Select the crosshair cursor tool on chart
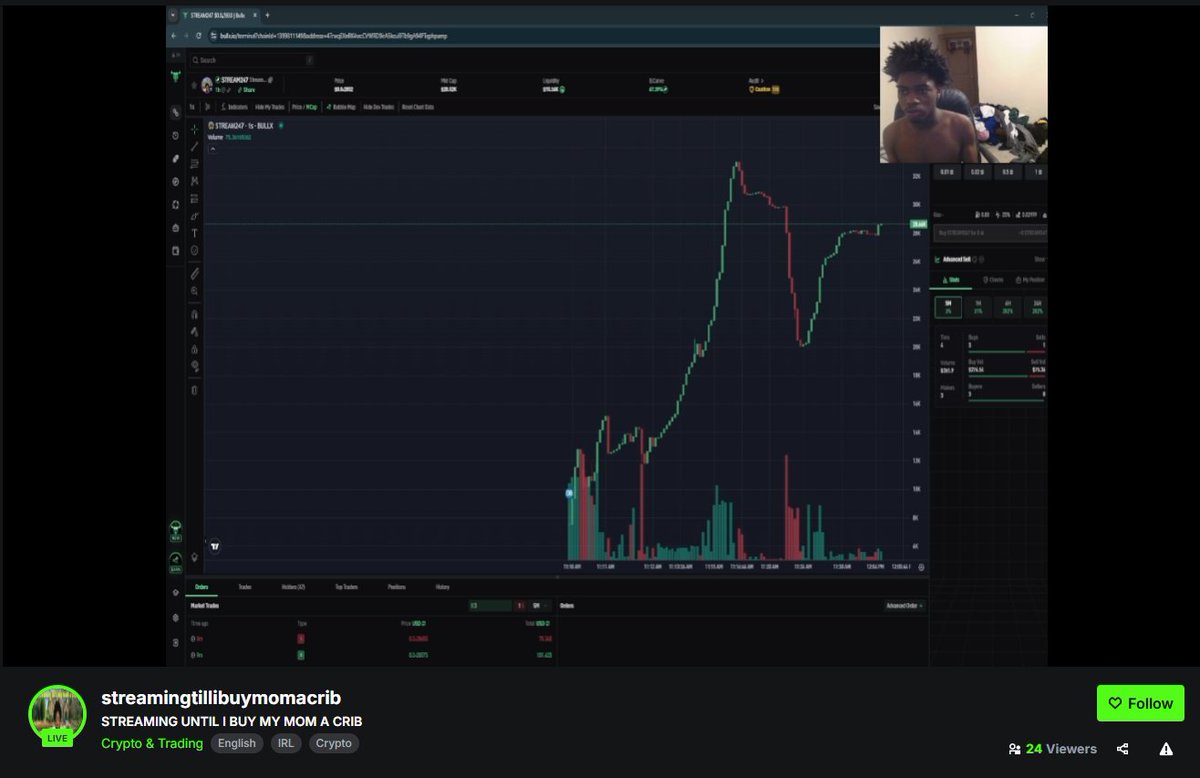The width and height of the screenshot is (1200, 778). point(195,129)
